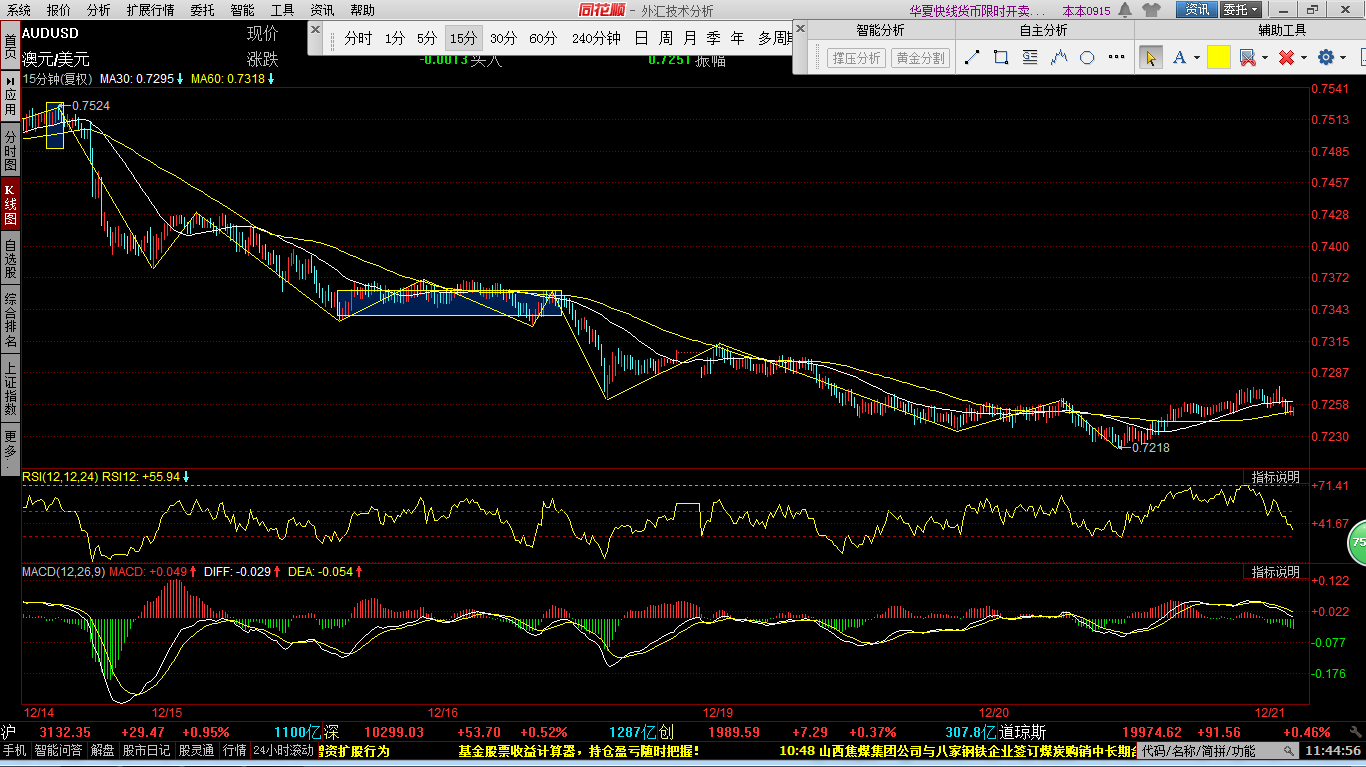Open the blue gear settings tool
1366x767 pixels.
1326,58
